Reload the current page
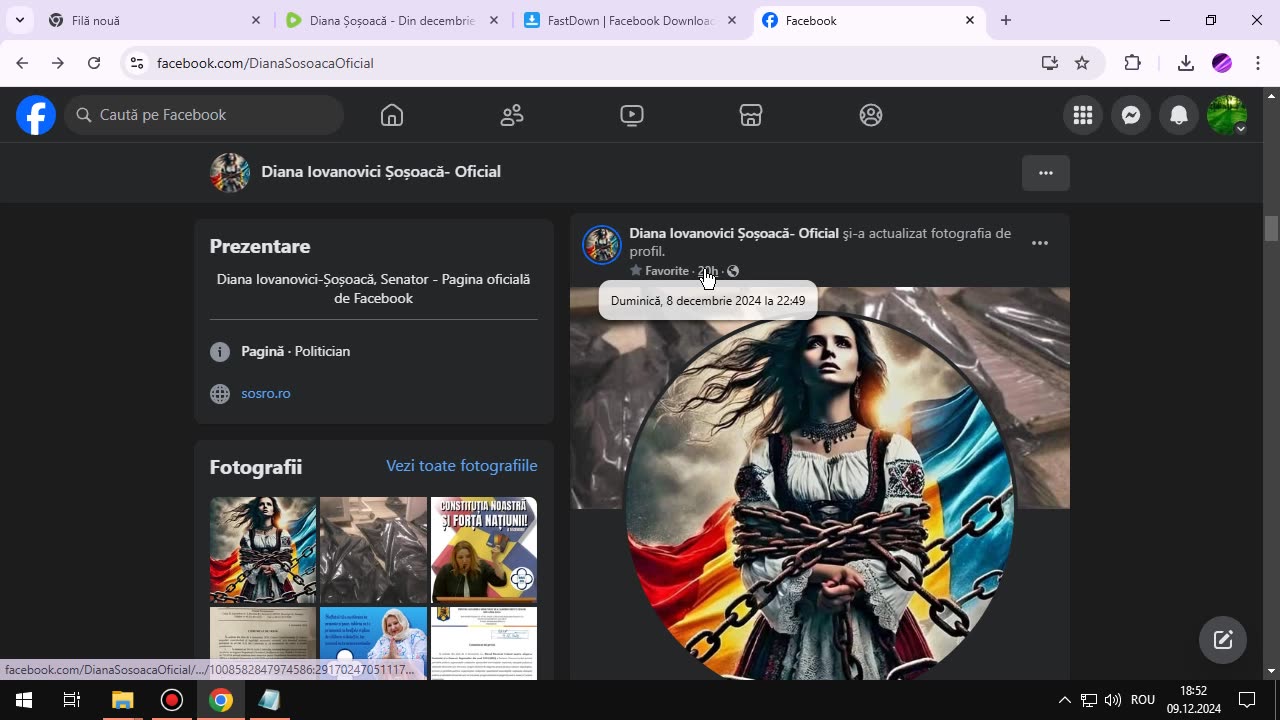This screenshot has width=1280, height=720. click(94, 63)
